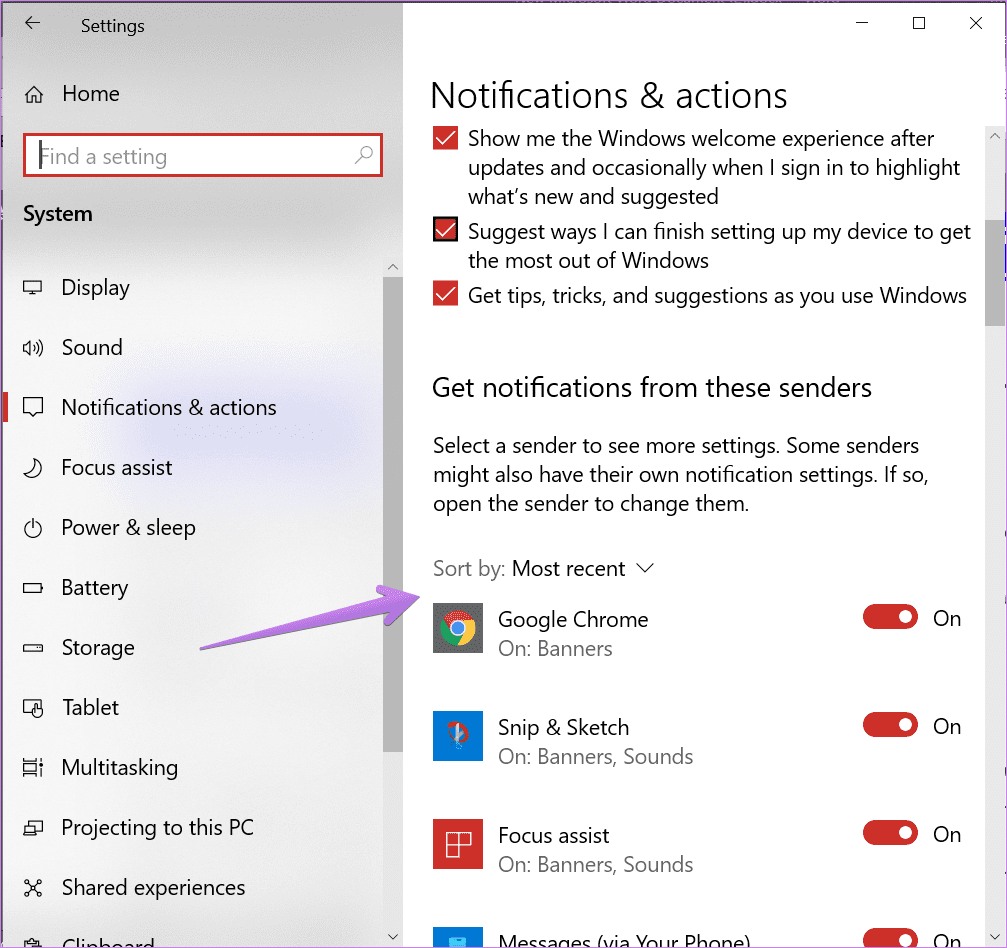1007x948 pixels.
Task: Click the Projecting to this PC icon
Action: [x=33, y=828]
